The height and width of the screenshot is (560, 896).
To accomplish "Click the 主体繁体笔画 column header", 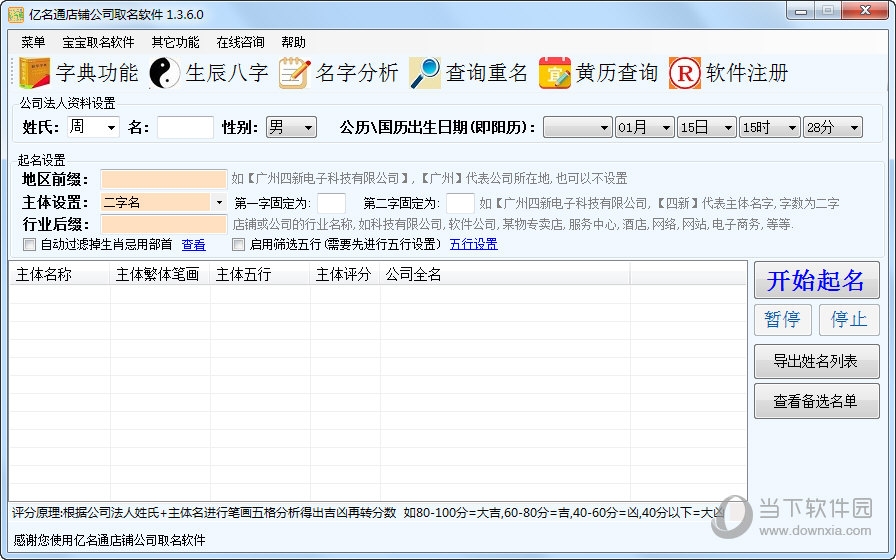I will click(159, 274).
